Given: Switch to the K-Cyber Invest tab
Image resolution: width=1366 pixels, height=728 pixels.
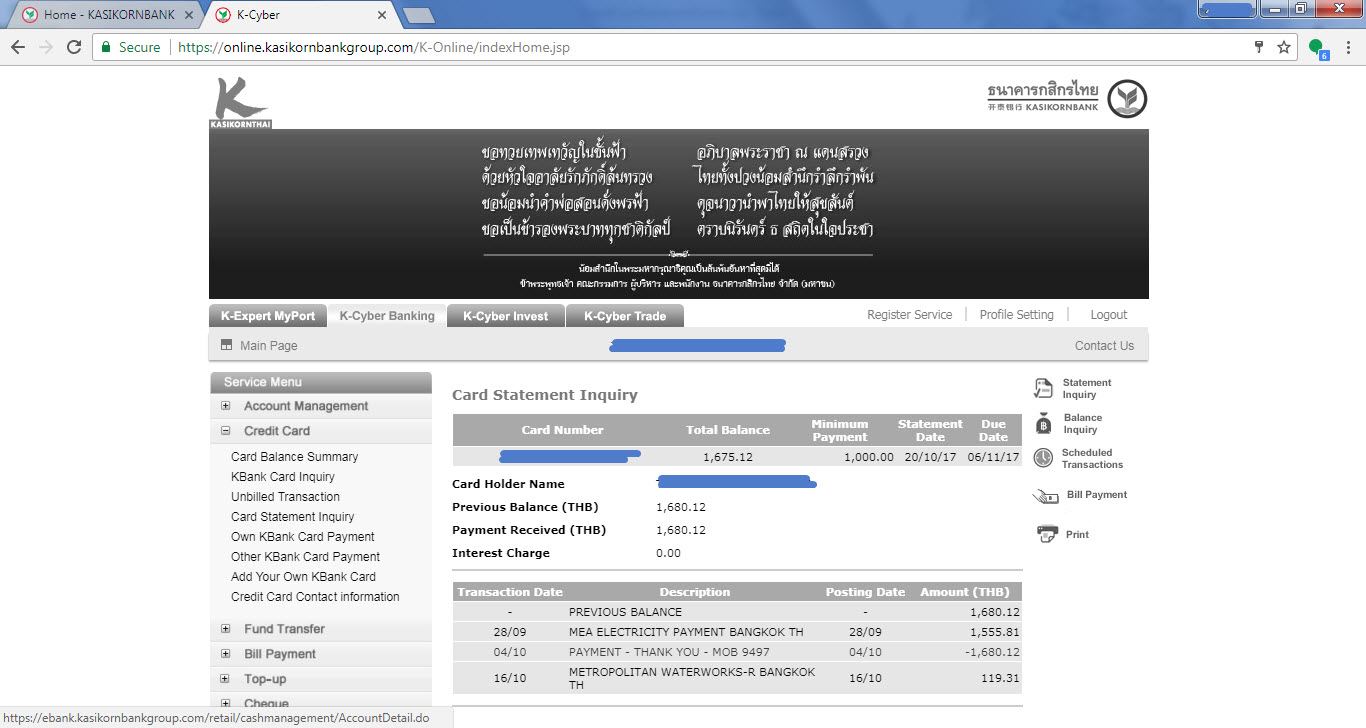Looking at the screenshot, I should pos(506,316).
